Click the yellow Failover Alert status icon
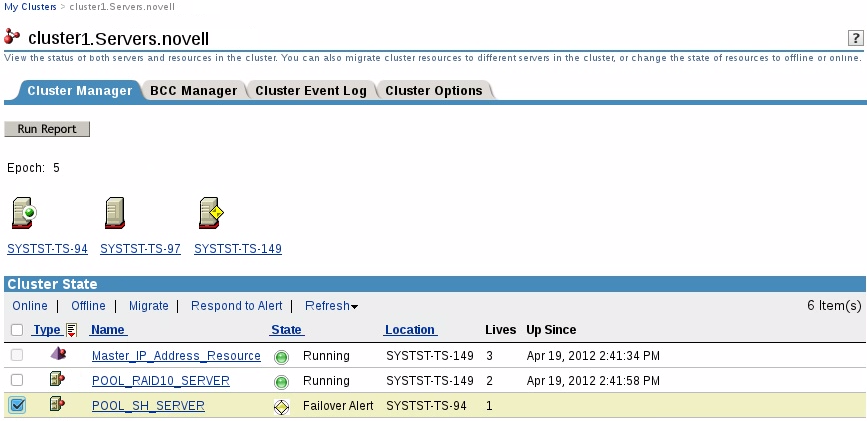The height and width of the screenshot is (421, 867). click(x=281, y=407)
